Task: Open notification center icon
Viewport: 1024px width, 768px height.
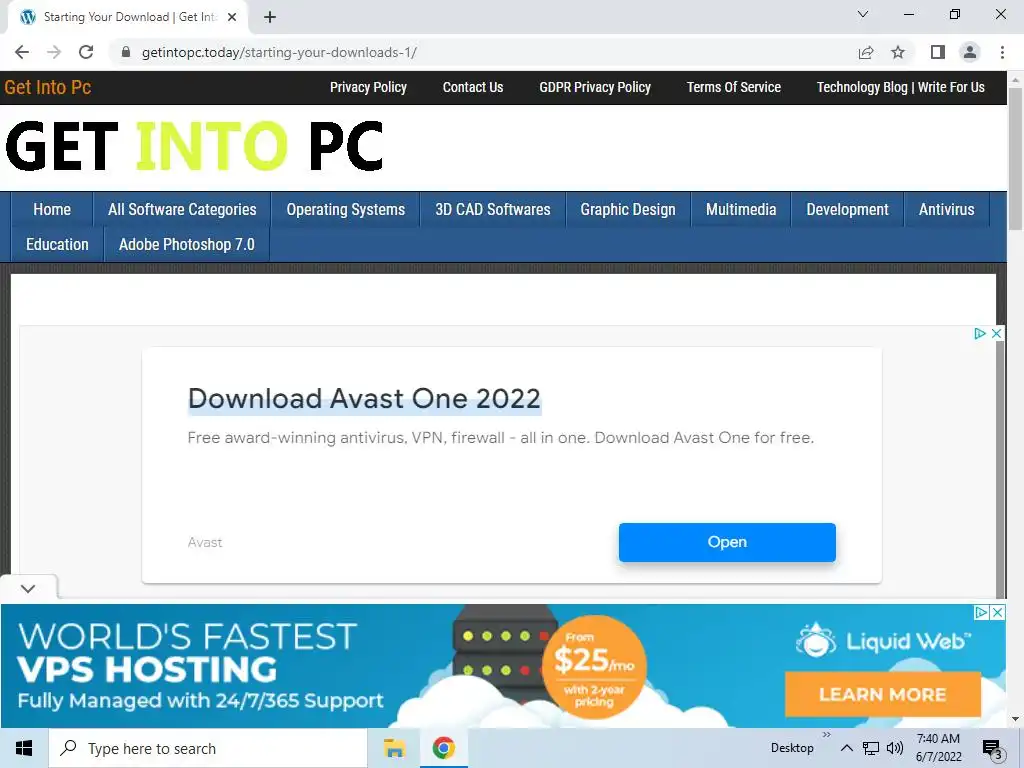Action: point(993,748)
